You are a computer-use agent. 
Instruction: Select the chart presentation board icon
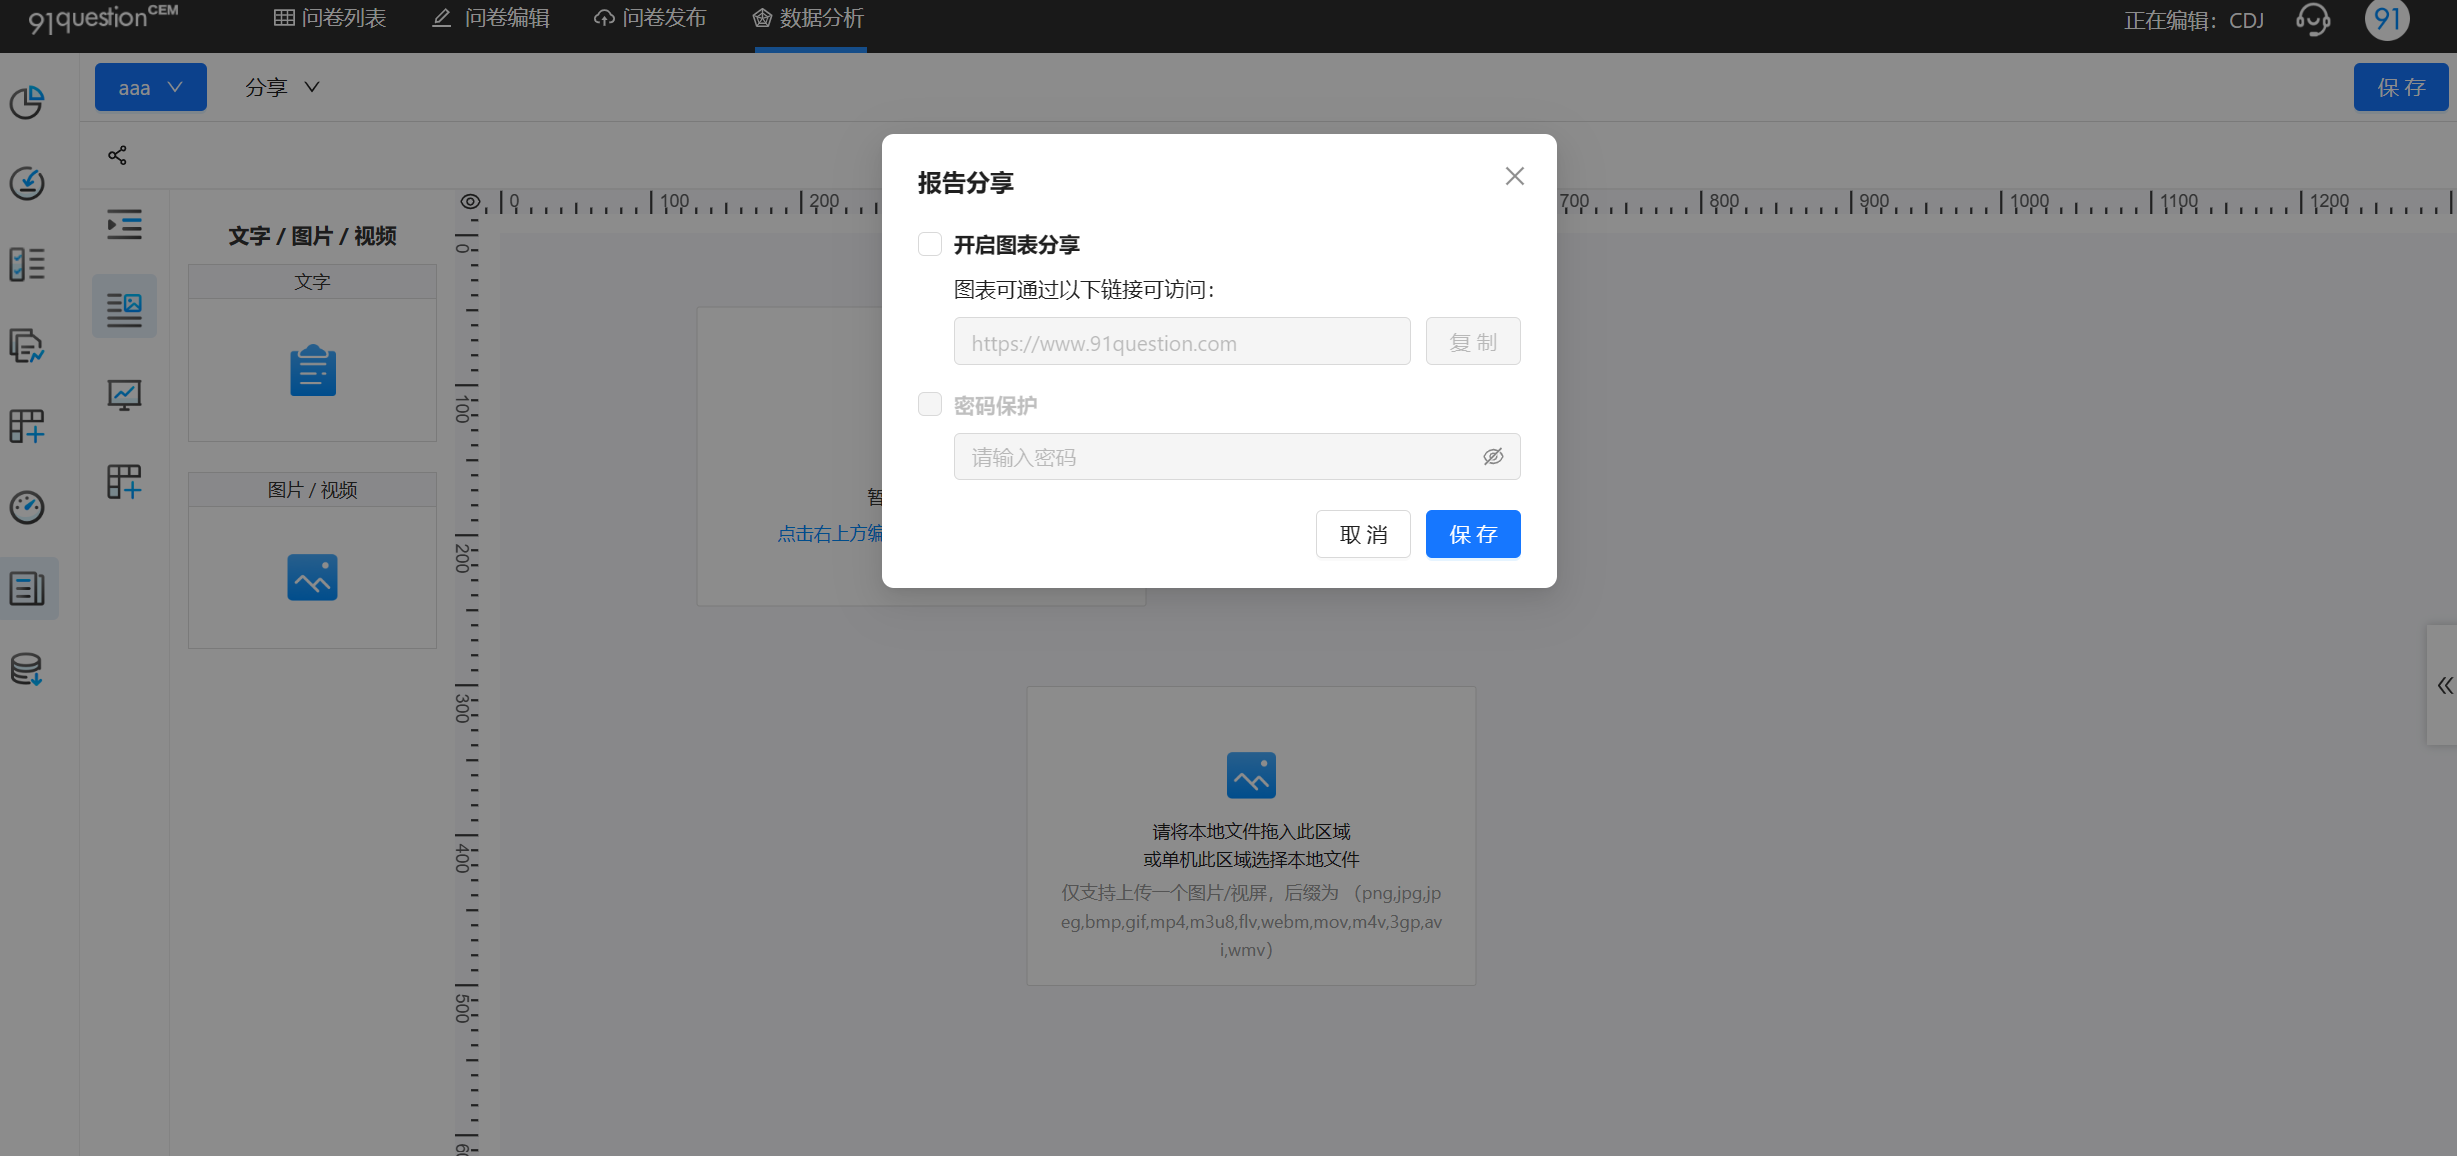tap(124, 395)
